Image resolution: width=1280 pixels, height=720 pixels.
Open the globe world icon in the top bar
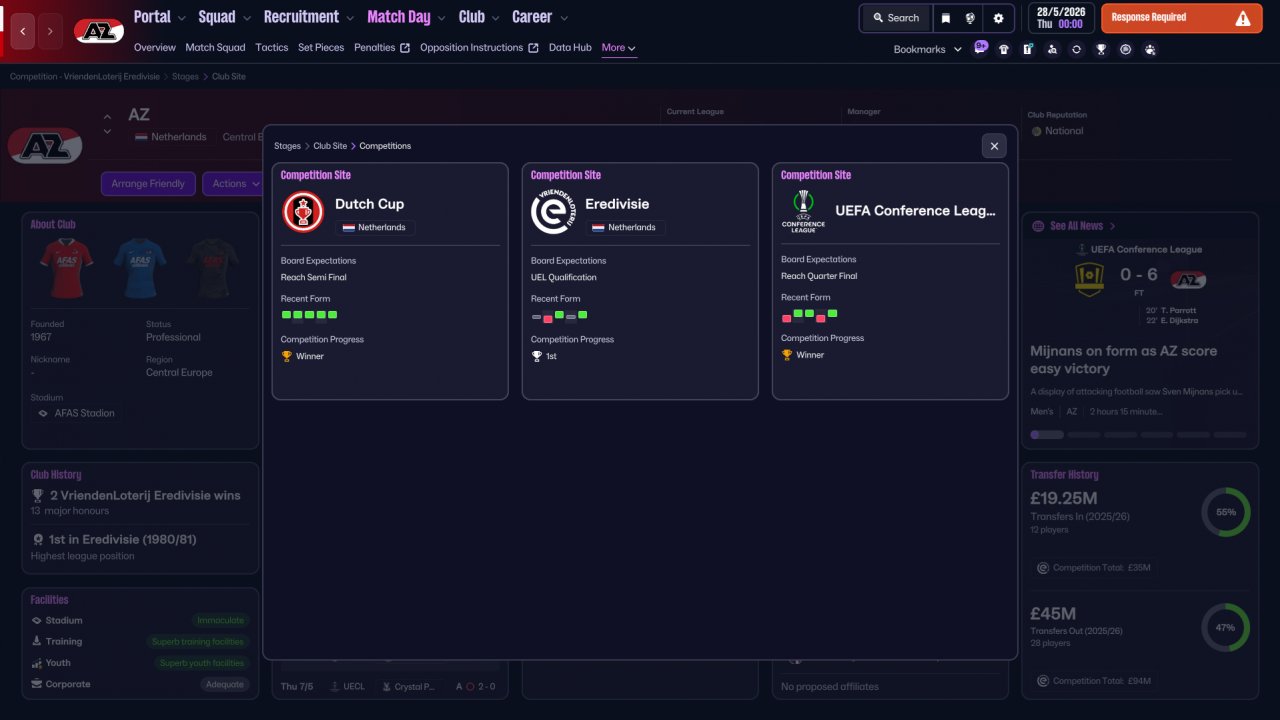pos(970,18)
